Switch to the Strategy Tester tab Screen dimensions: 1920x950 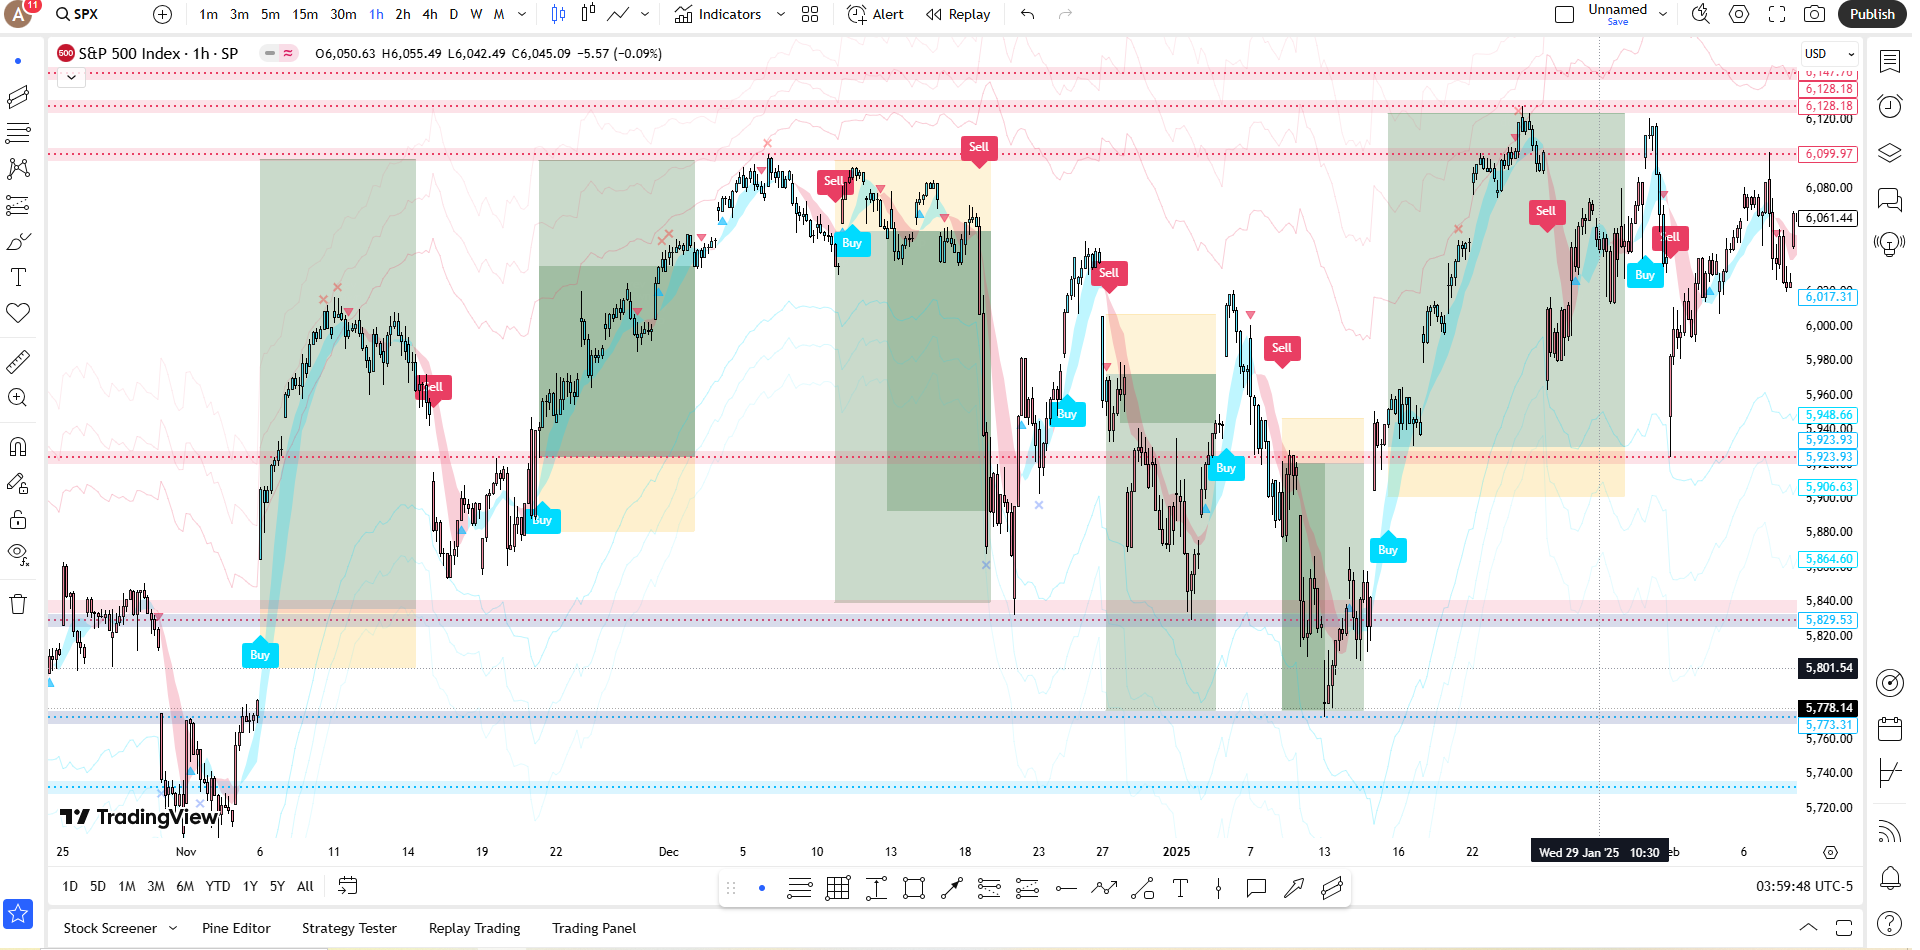(349, 928)
